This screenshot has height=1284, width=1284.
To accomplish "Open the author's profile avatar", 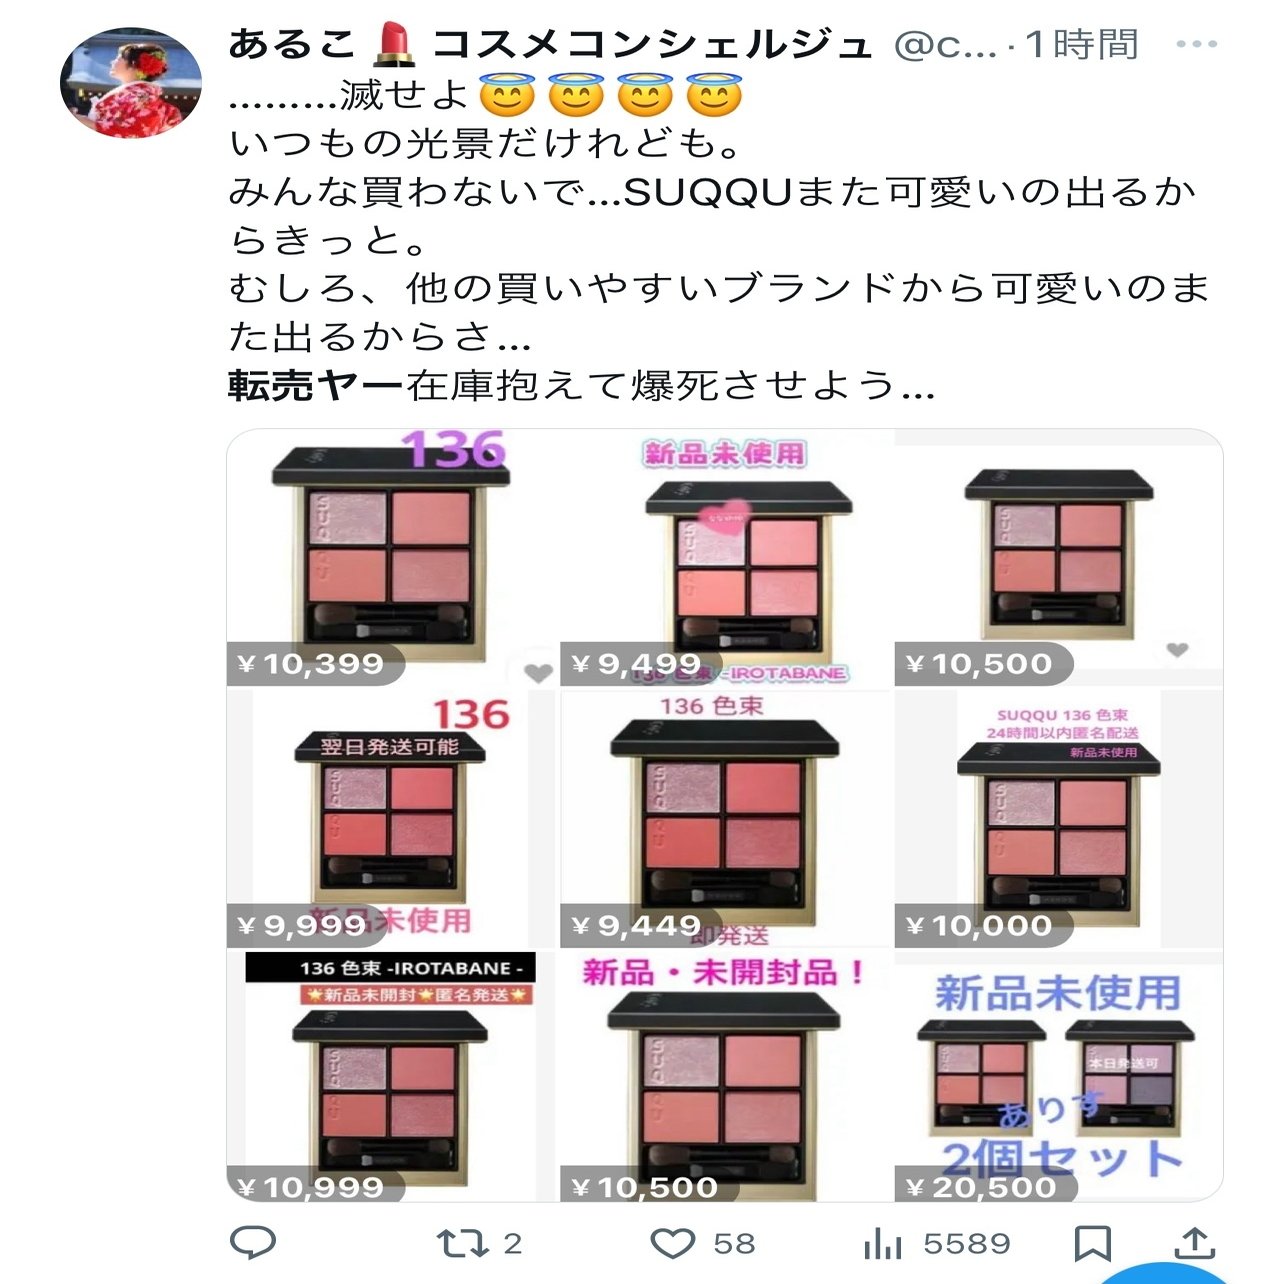I will tap(131, 82).
